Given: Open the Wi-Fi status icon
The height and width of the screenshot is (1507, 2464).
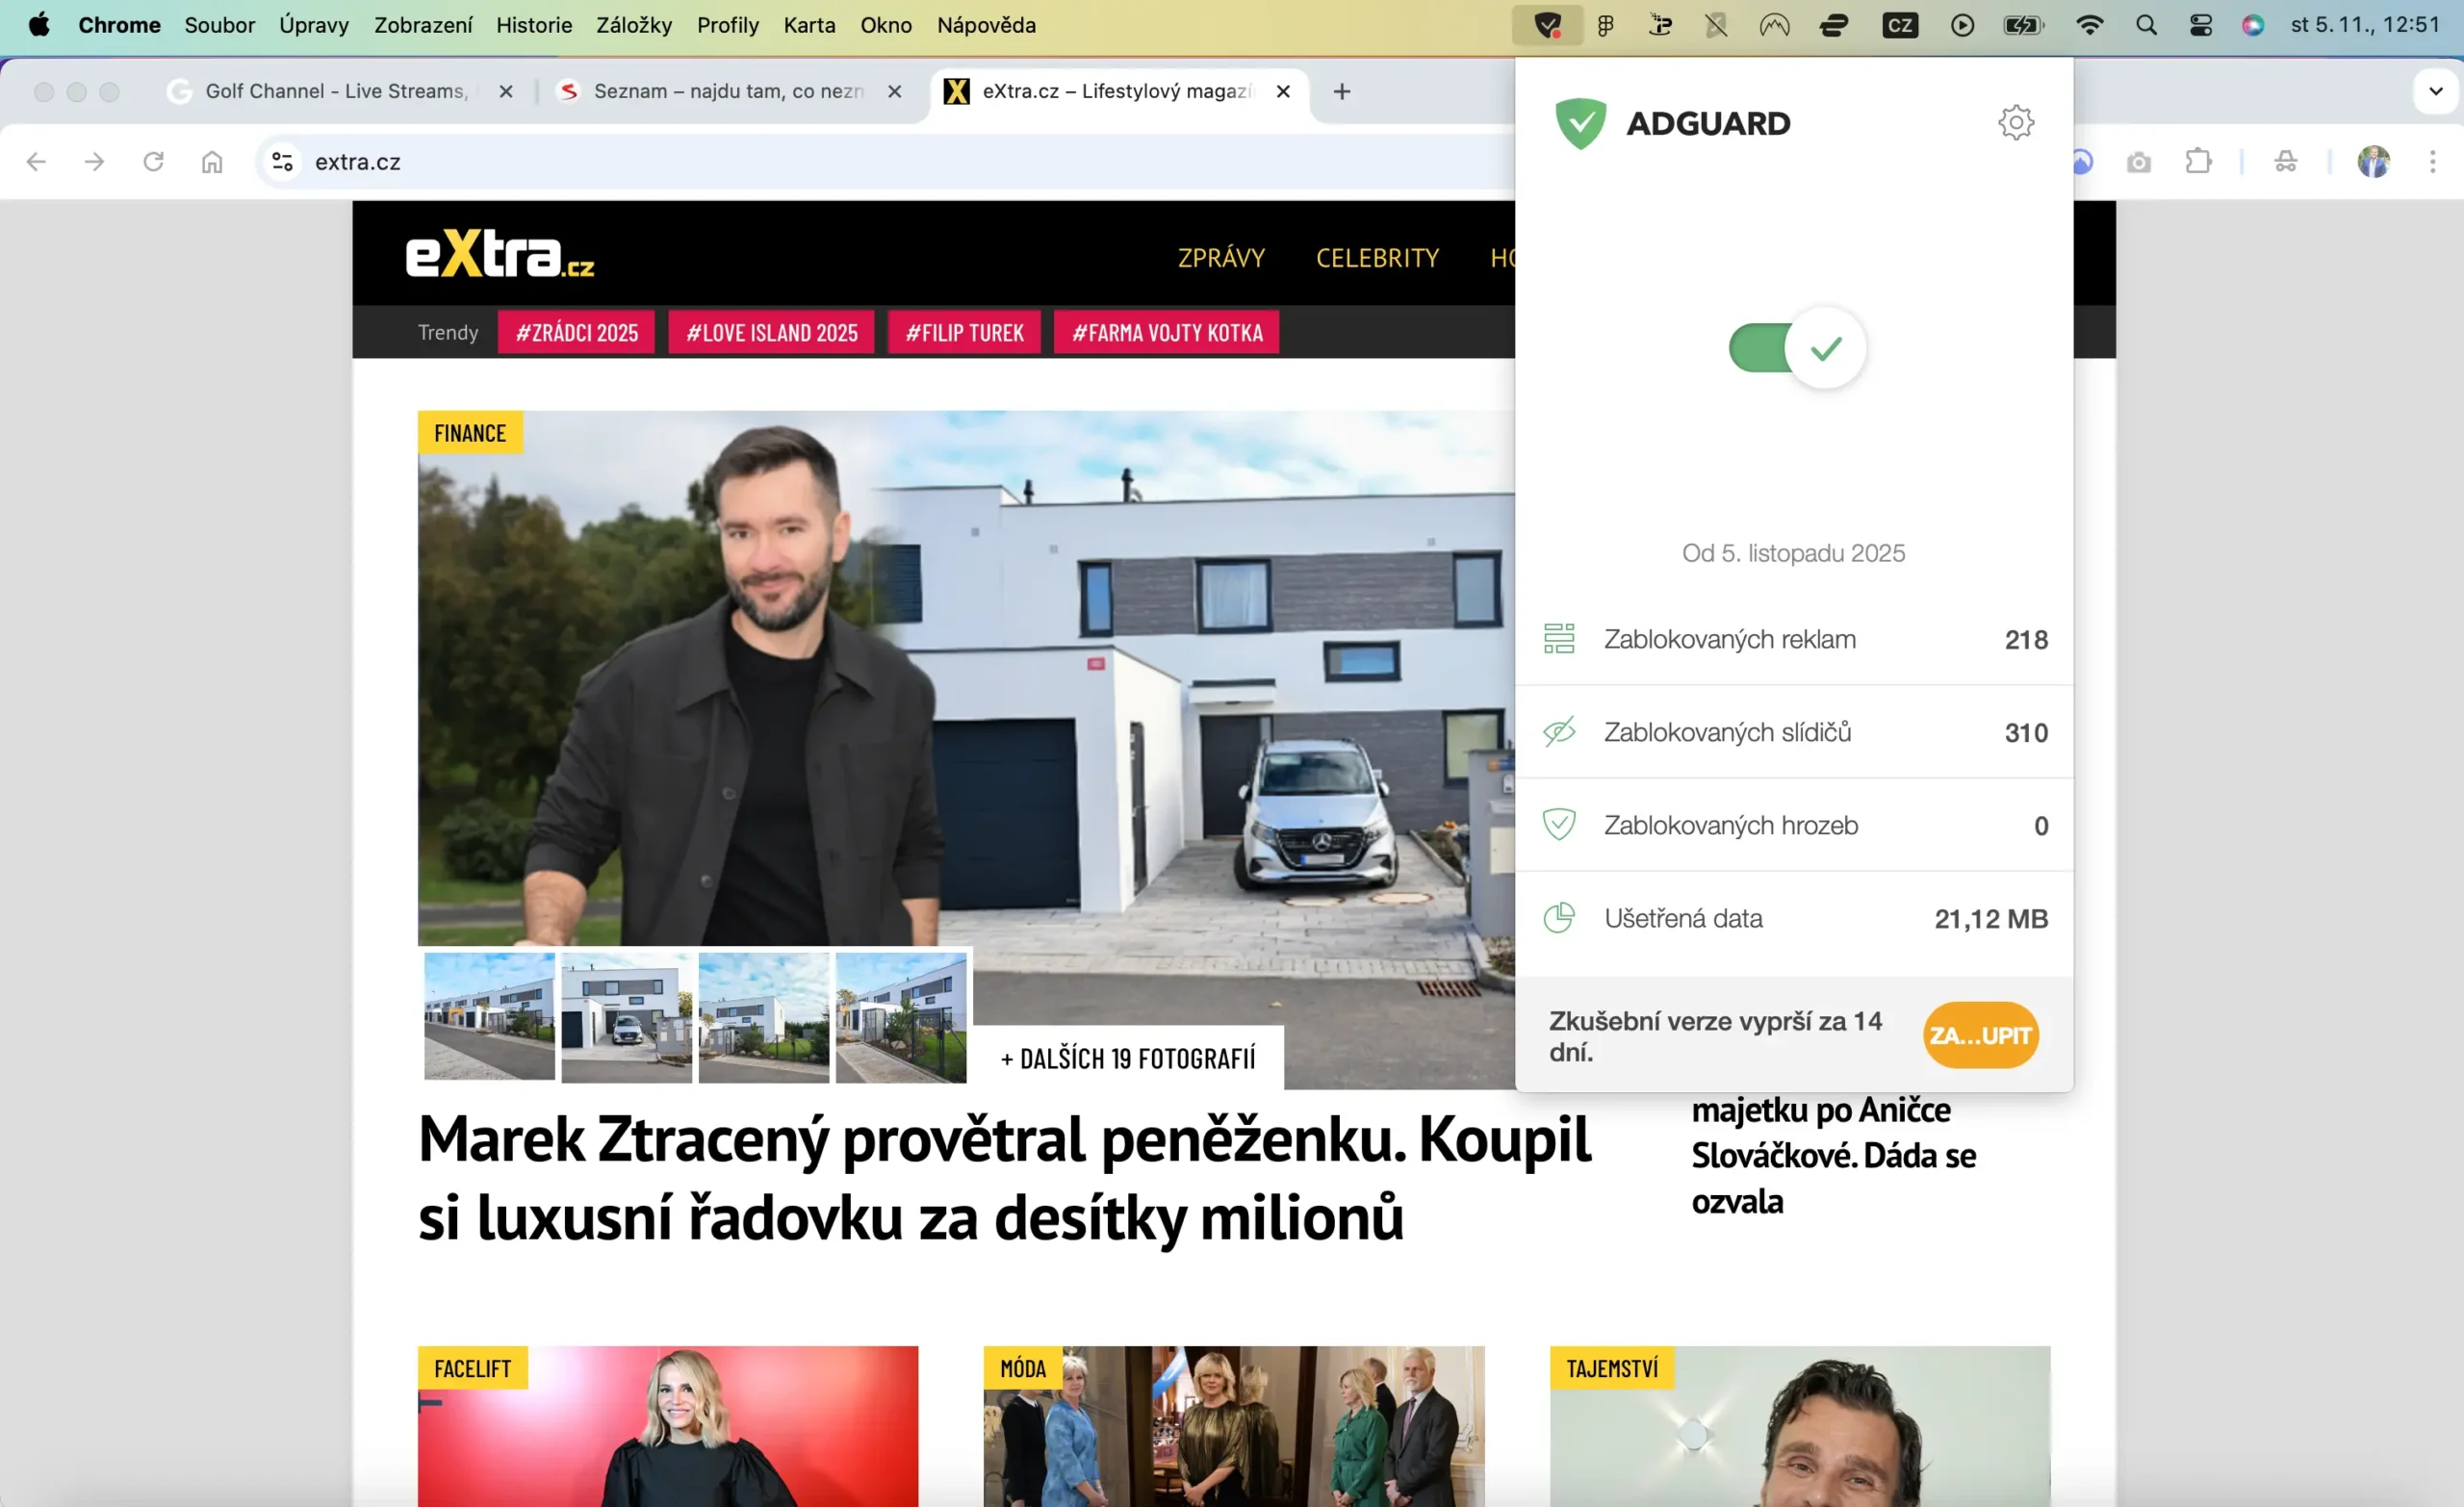Looking at the screenshot, I should pos(2089,25).
